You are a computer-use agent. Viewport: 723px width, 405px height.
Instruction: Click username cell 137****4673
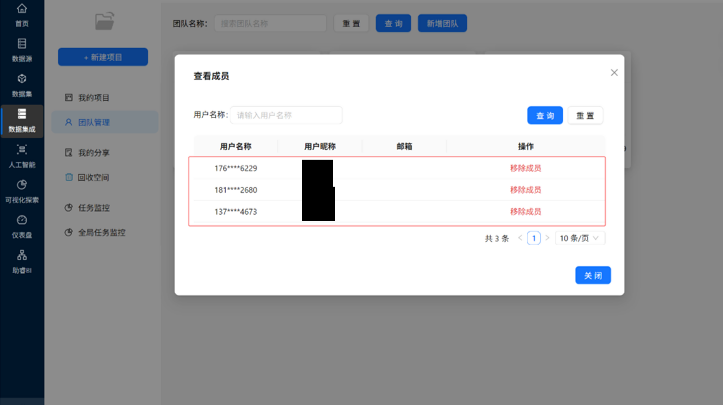click(236, 211)
